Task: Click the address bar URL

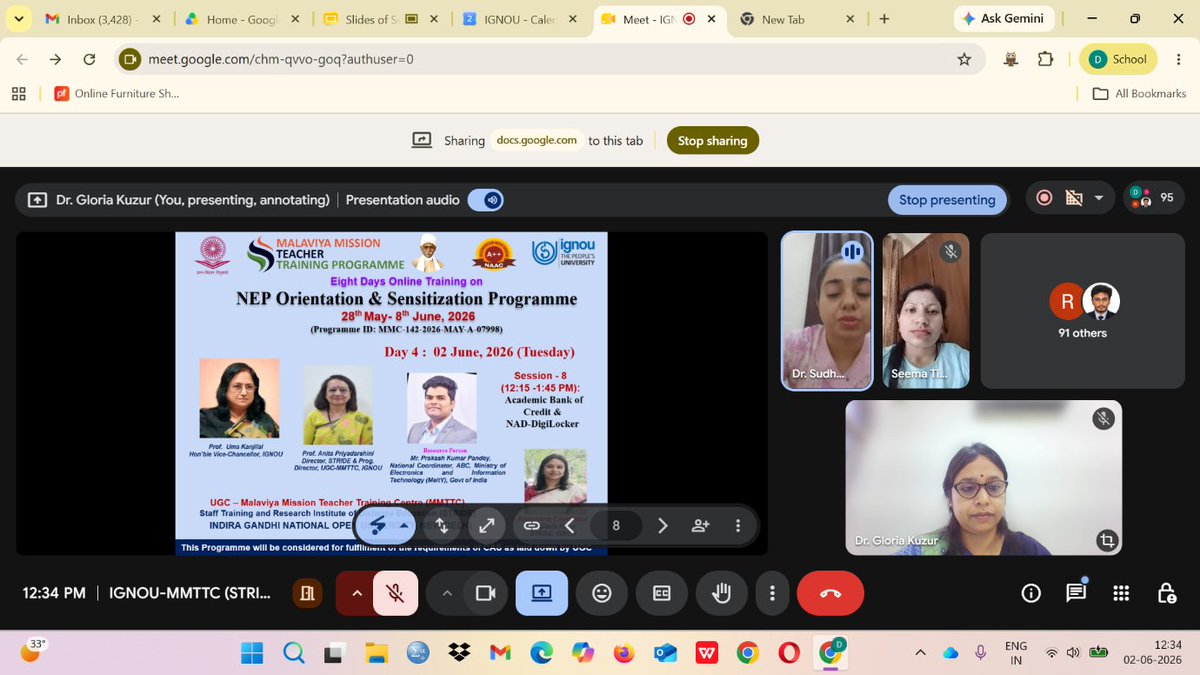Action: [x=281, y=59]
